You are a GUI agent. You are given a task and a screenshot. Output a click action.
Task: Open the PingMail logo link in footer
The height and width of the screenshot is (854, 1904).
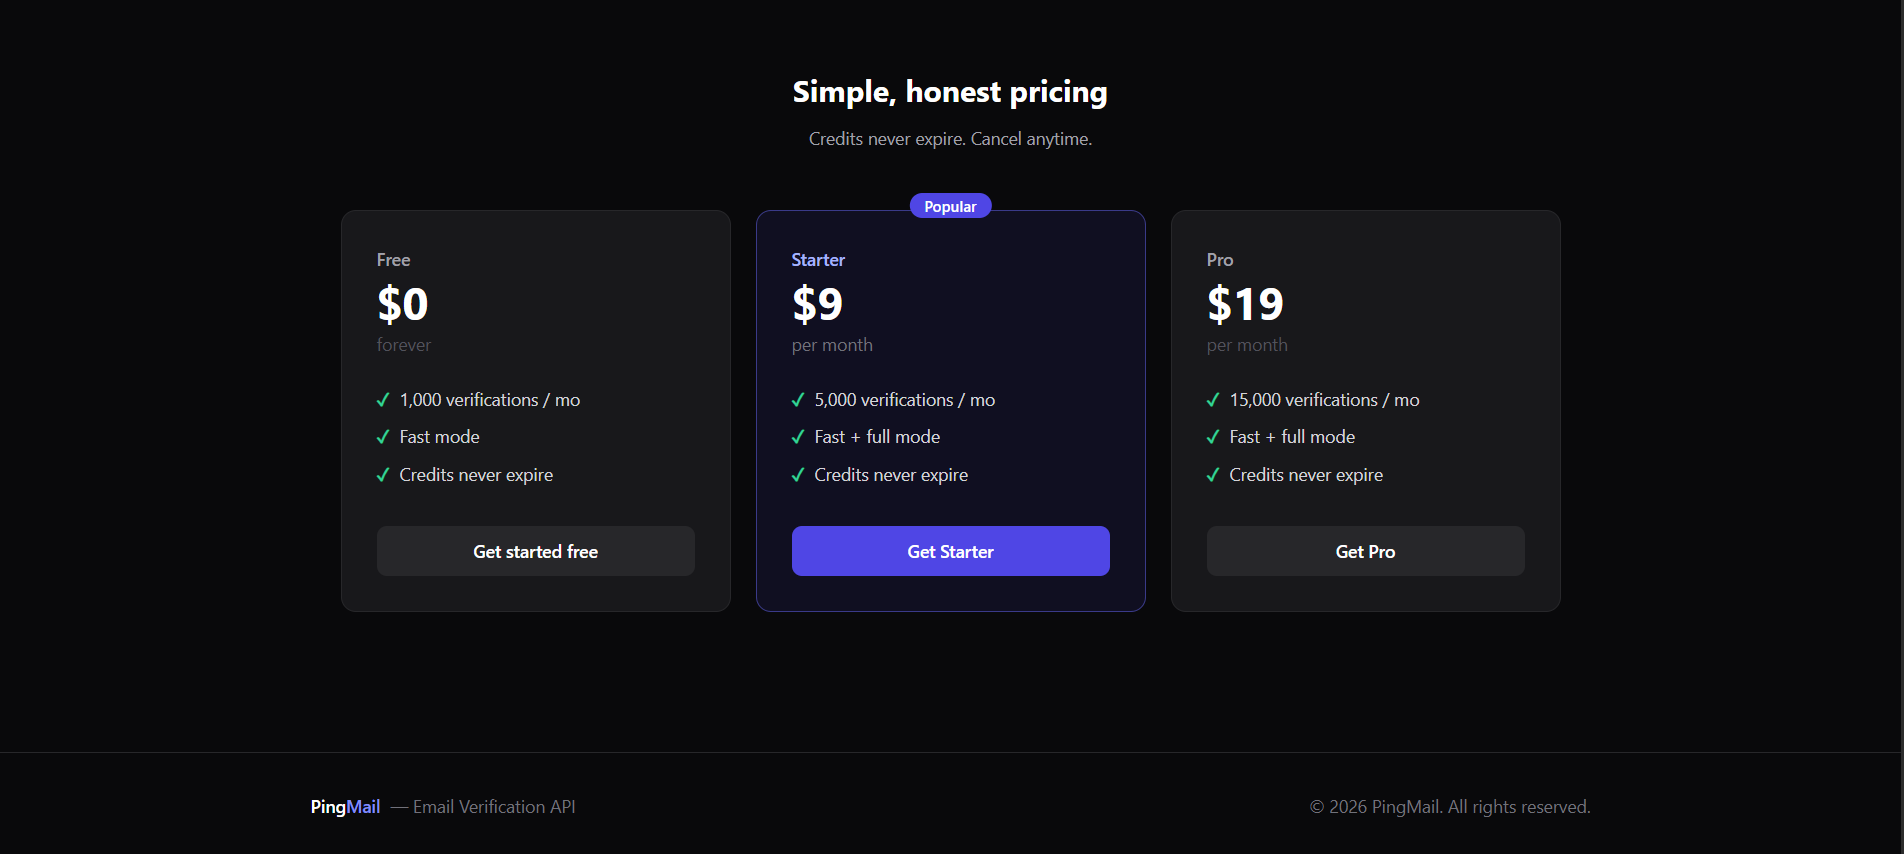click(x=345, y=807)
